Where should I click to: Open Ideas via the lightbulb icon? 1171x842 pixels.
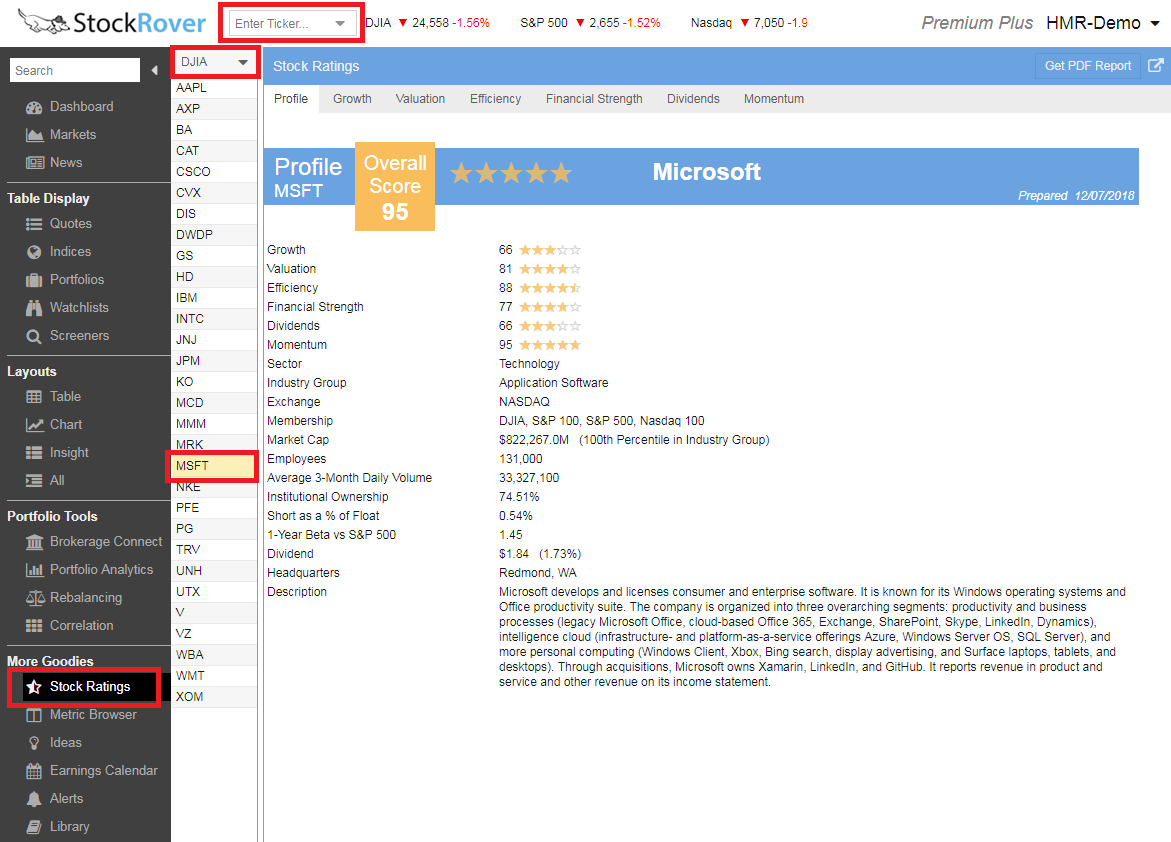34,743
